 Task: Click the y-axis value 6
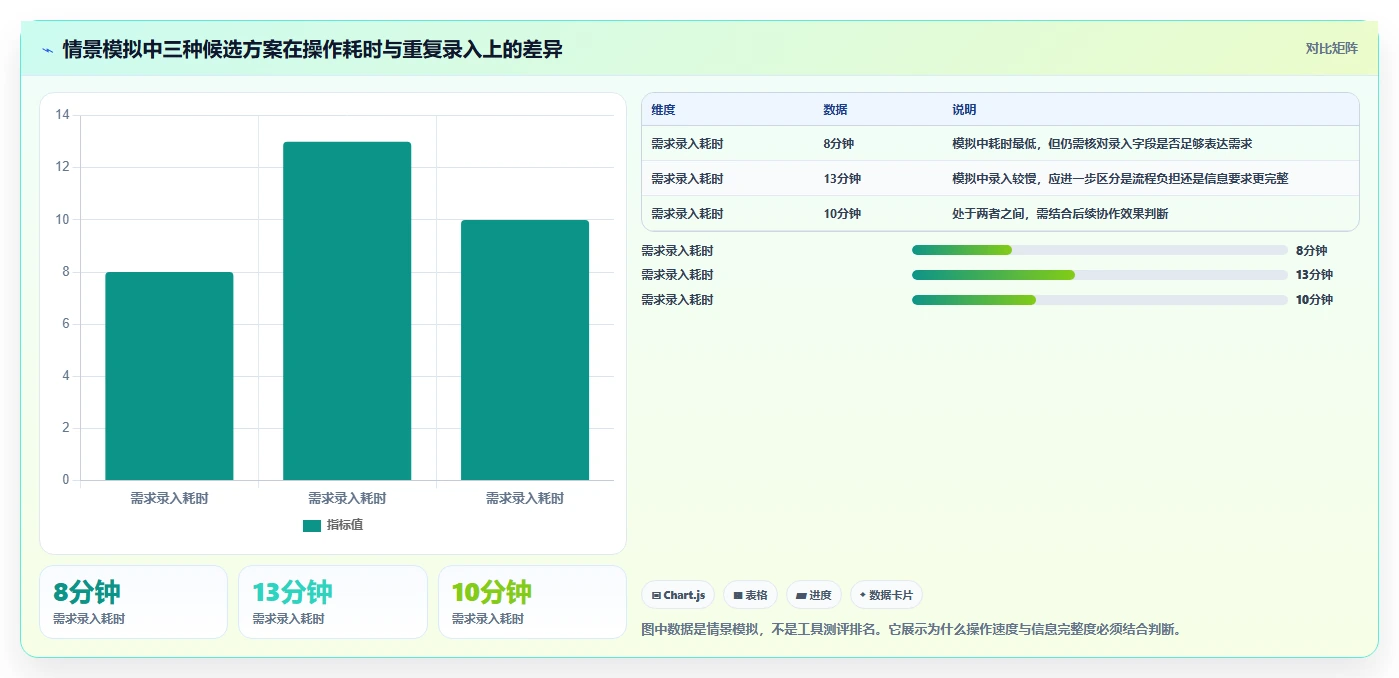click(x=66, y=324)
